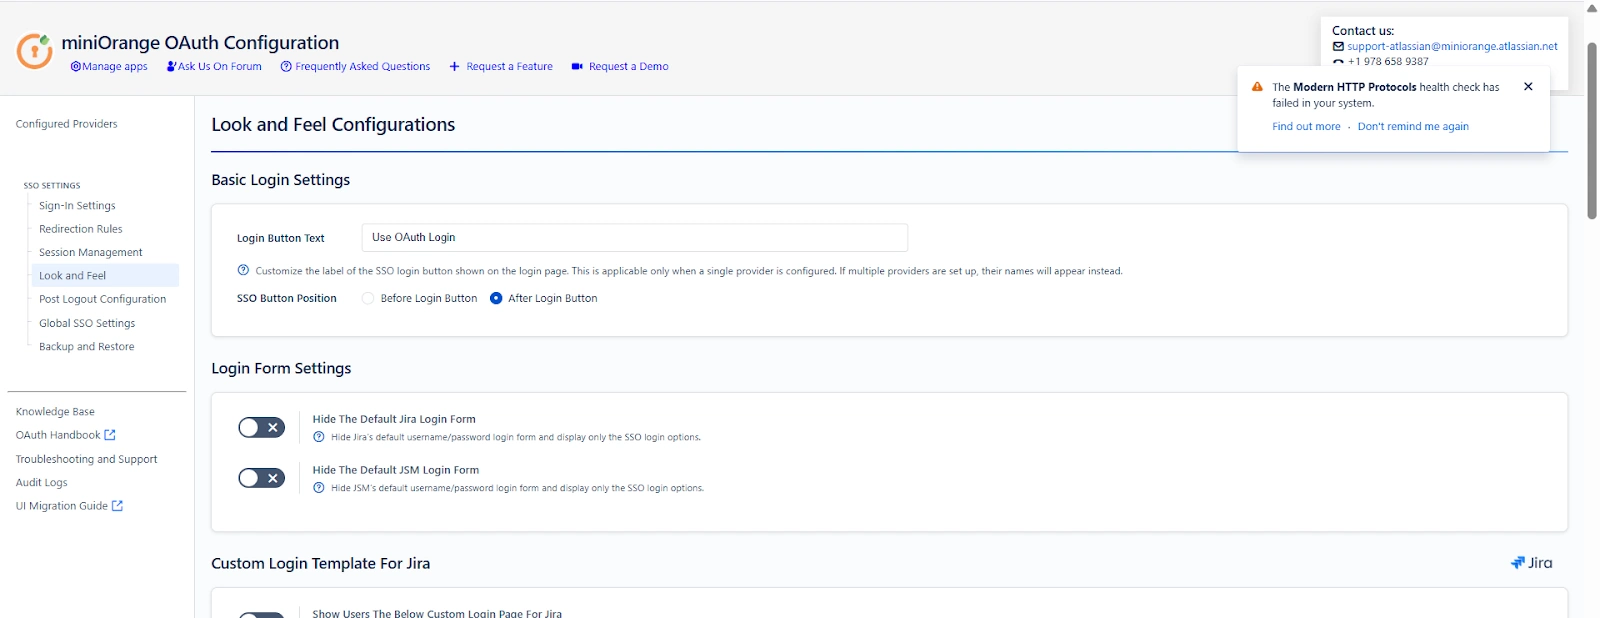
Task: Select After Login Button radio option
Action: coord(496,298)
